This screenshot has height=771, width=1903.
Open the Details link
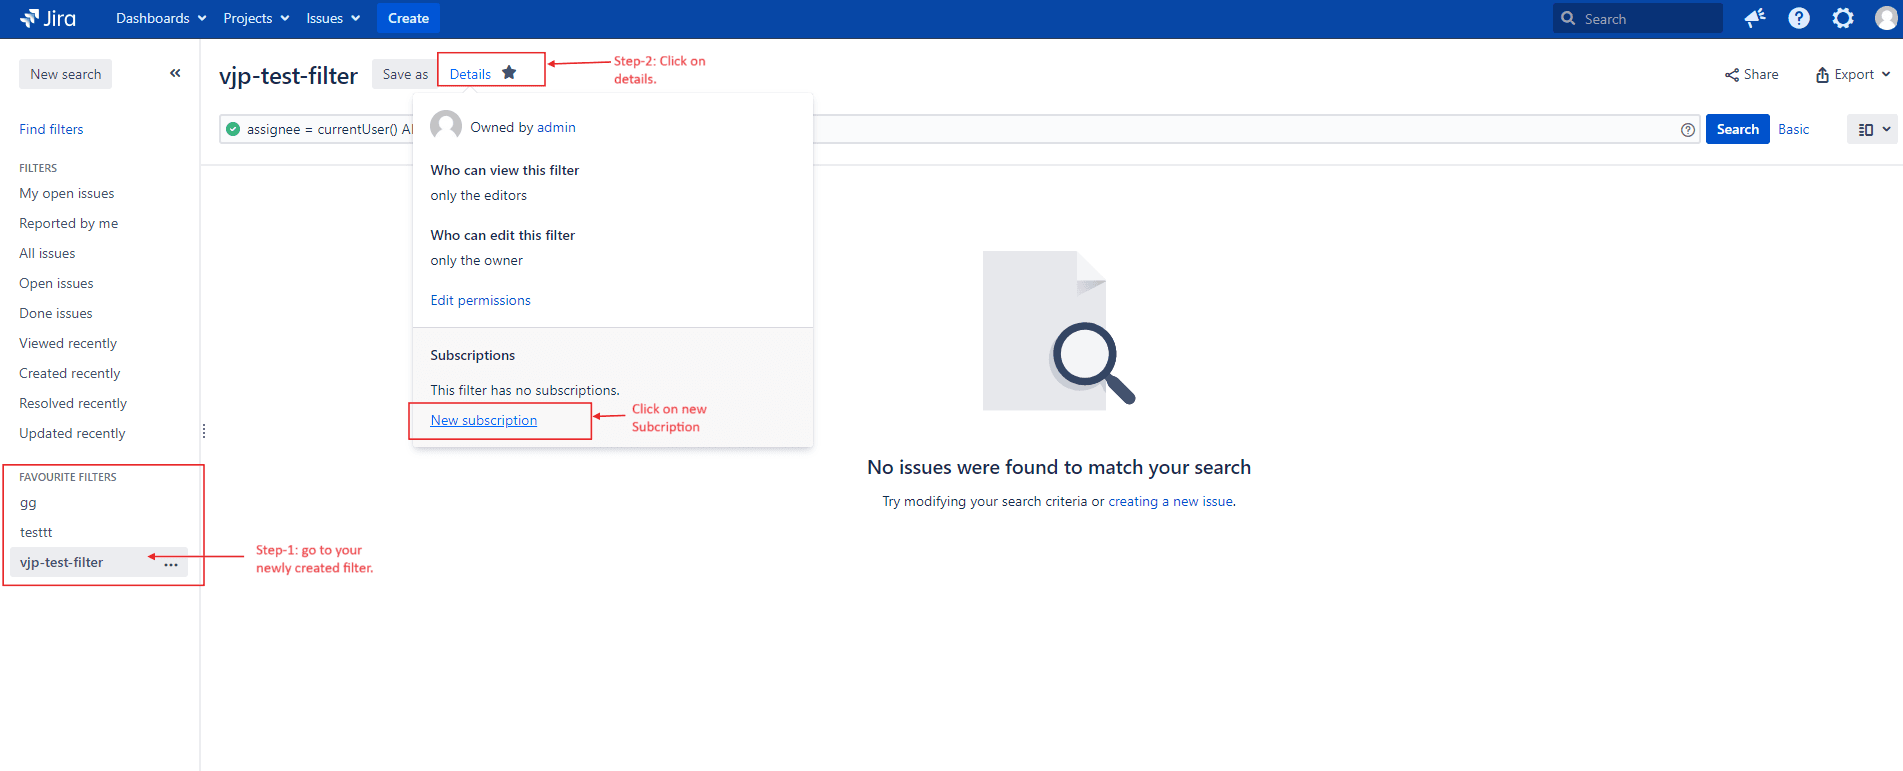coord(470,74)
